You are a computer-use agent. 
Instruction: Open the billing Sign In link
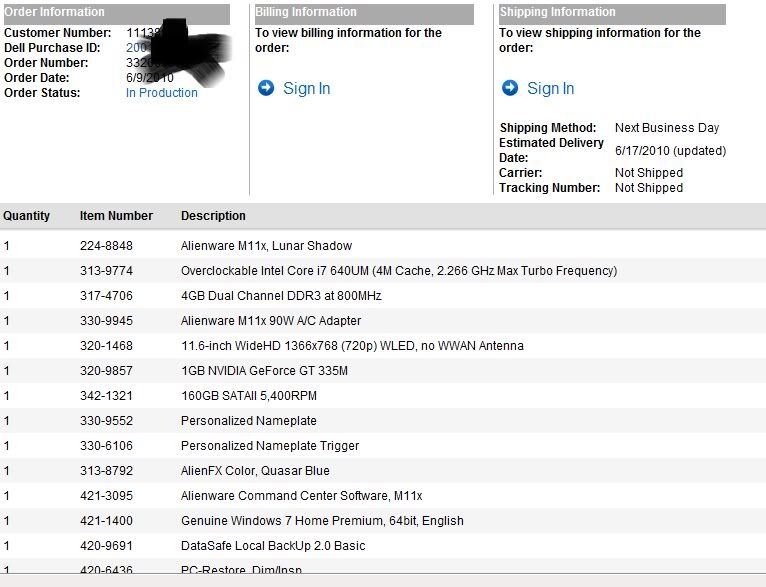pos(306,88)
